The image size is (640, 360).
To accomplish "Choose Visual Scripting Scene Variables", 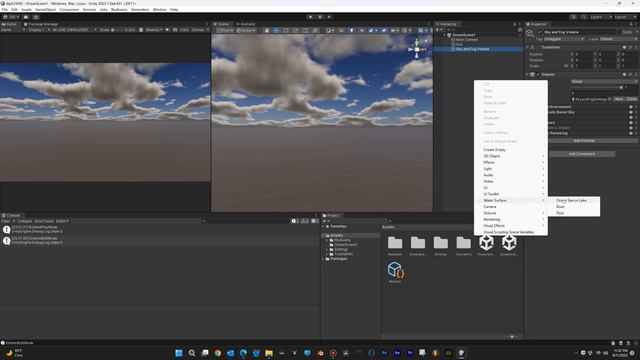I will tap(511, 232).
